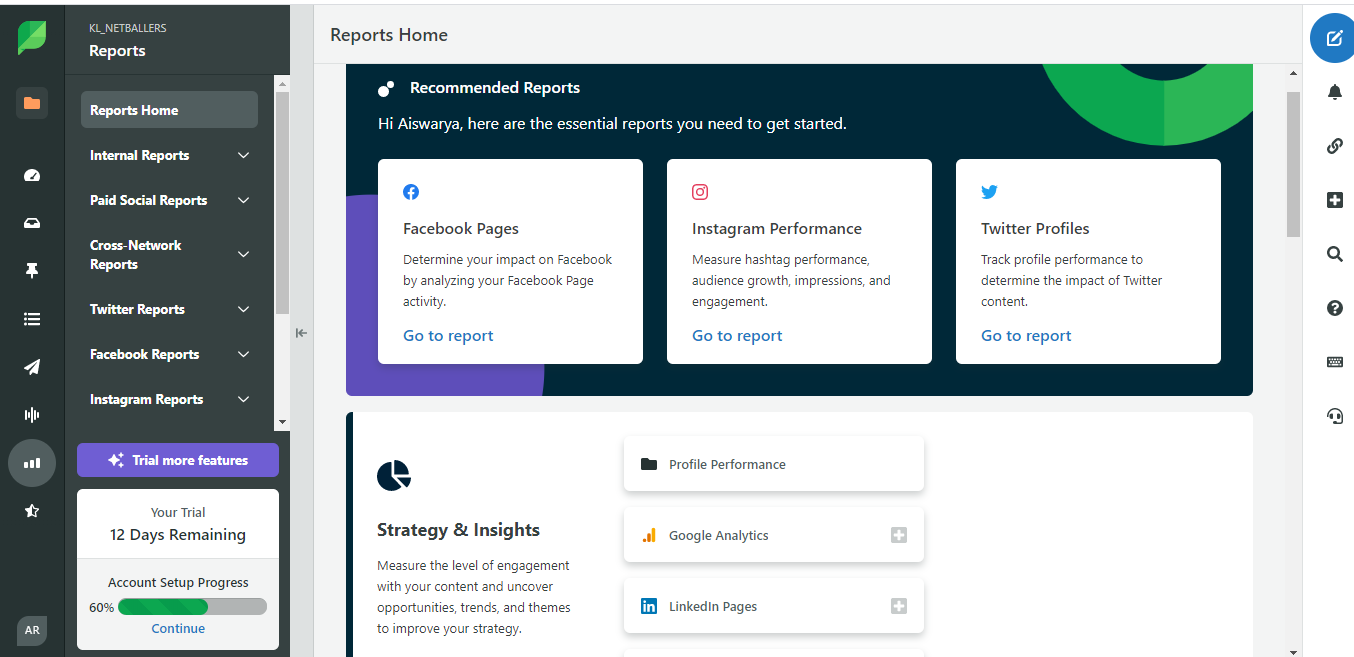The width and height of the screenshot is (1354, 657).
Task: Click the plus icon on LinkedIn Pages
Action: click(899, 606)
